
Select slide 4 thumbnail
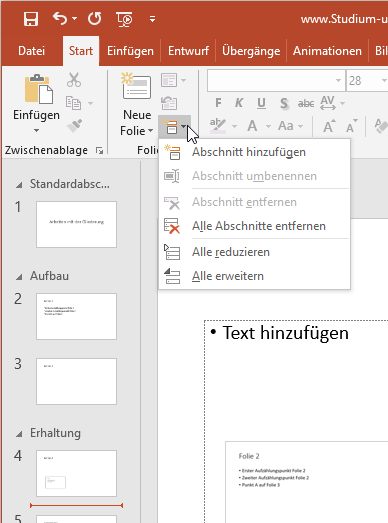pyautogui.click(x=76, y=473)
